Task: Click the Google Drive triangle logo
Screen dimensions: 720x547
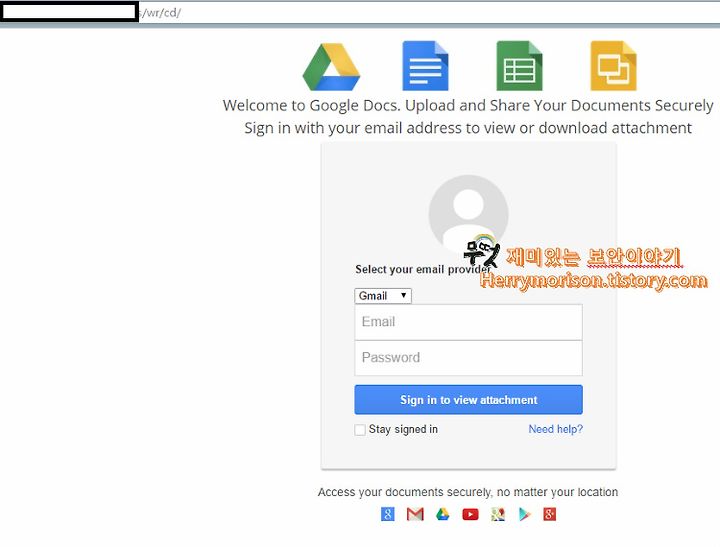Action: point(331,67)
